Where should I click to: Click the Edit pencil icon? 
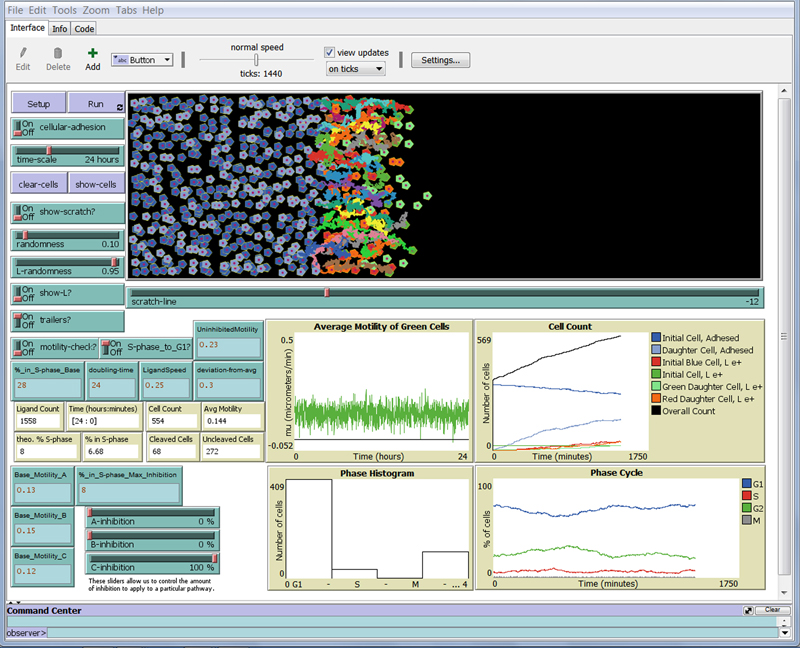point(23,53)
